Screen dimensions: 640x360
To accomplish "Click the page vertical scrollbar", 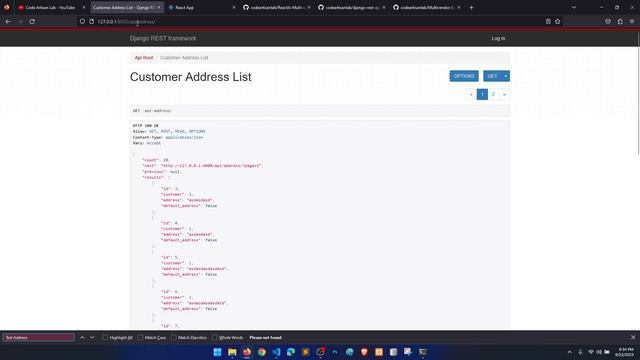I will (638, 94).
